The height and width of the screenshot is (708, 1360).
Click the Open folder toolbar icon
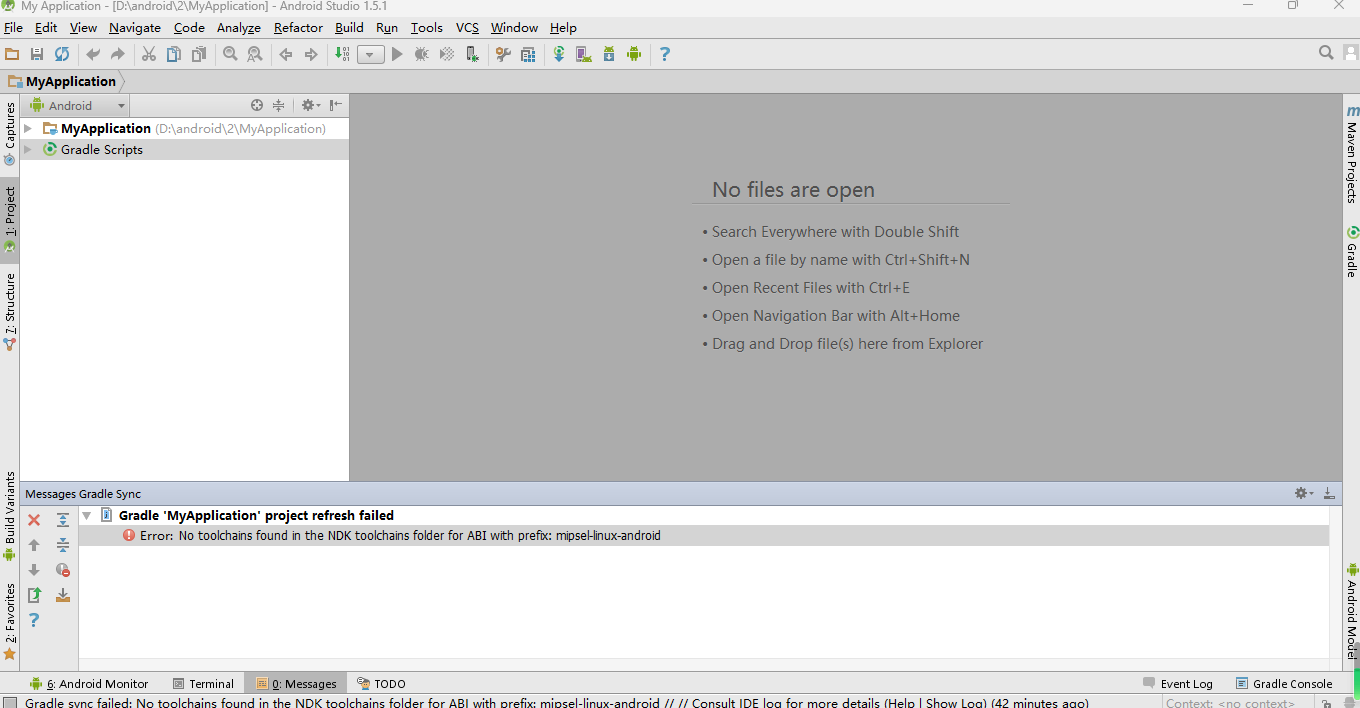coord(12,54)
